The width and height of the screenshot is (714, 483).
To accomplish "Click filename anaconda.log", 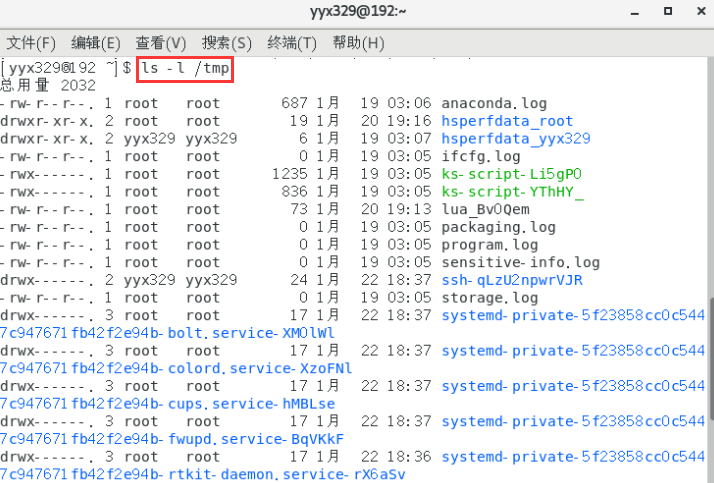I will [x=494, y=103].
